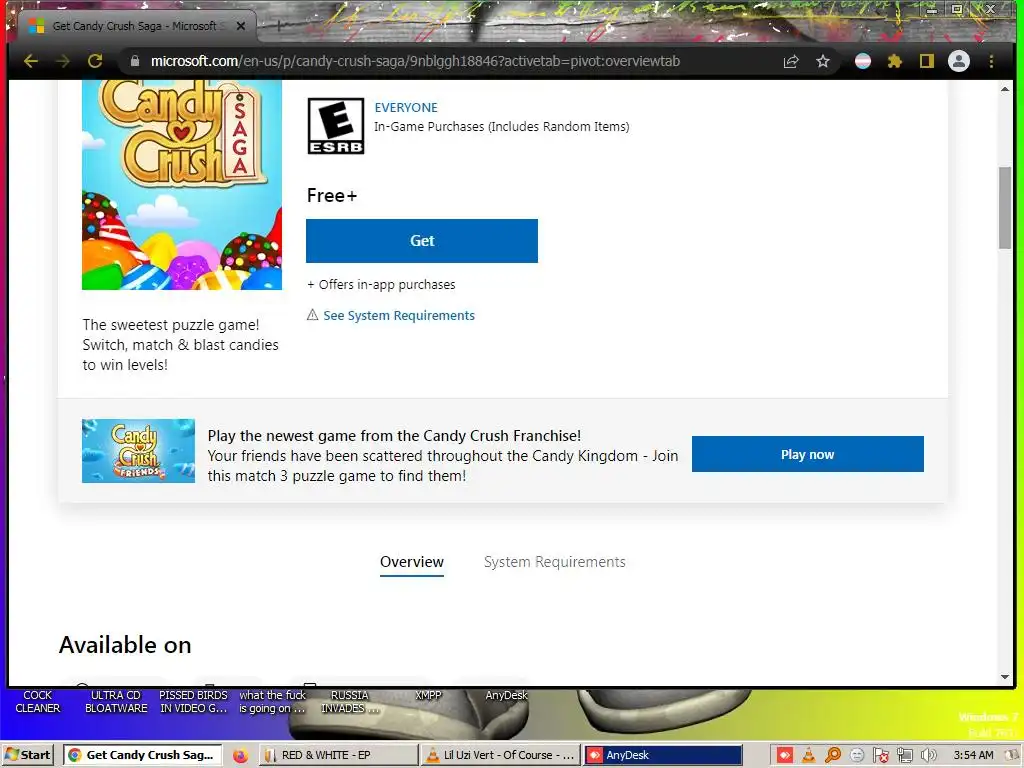Open the Lil Uzi Vert VLC taskbar item
1024x768 pixels.
pyautogui.click(x=500, y=755)
